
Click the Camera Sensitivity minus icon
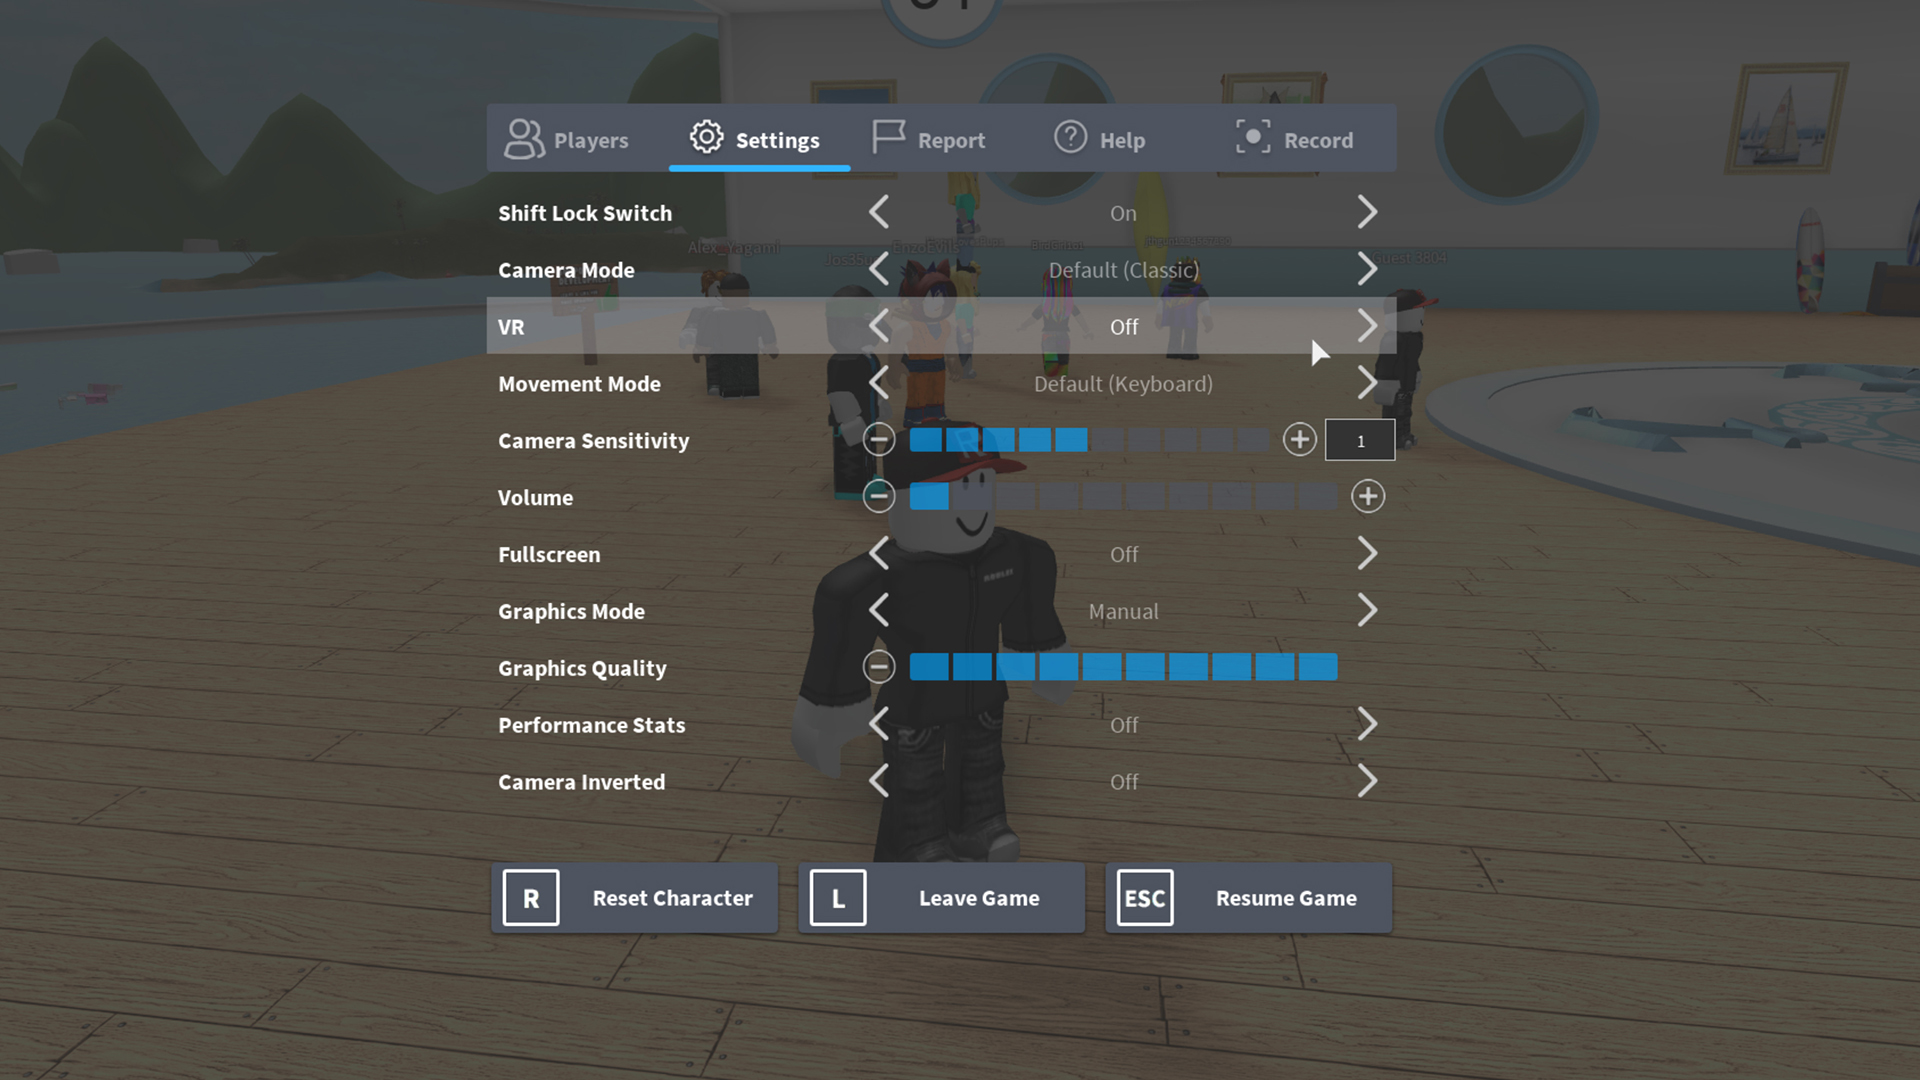pos(880,439)
